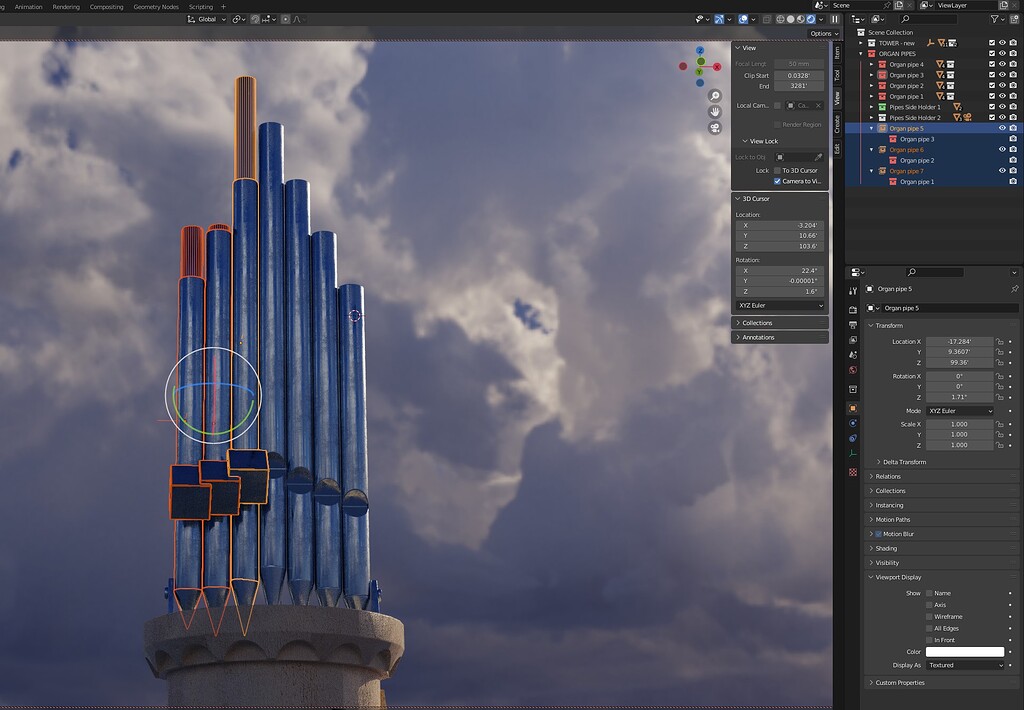Switch to the Compositing workspace tab

coord(106,7)
